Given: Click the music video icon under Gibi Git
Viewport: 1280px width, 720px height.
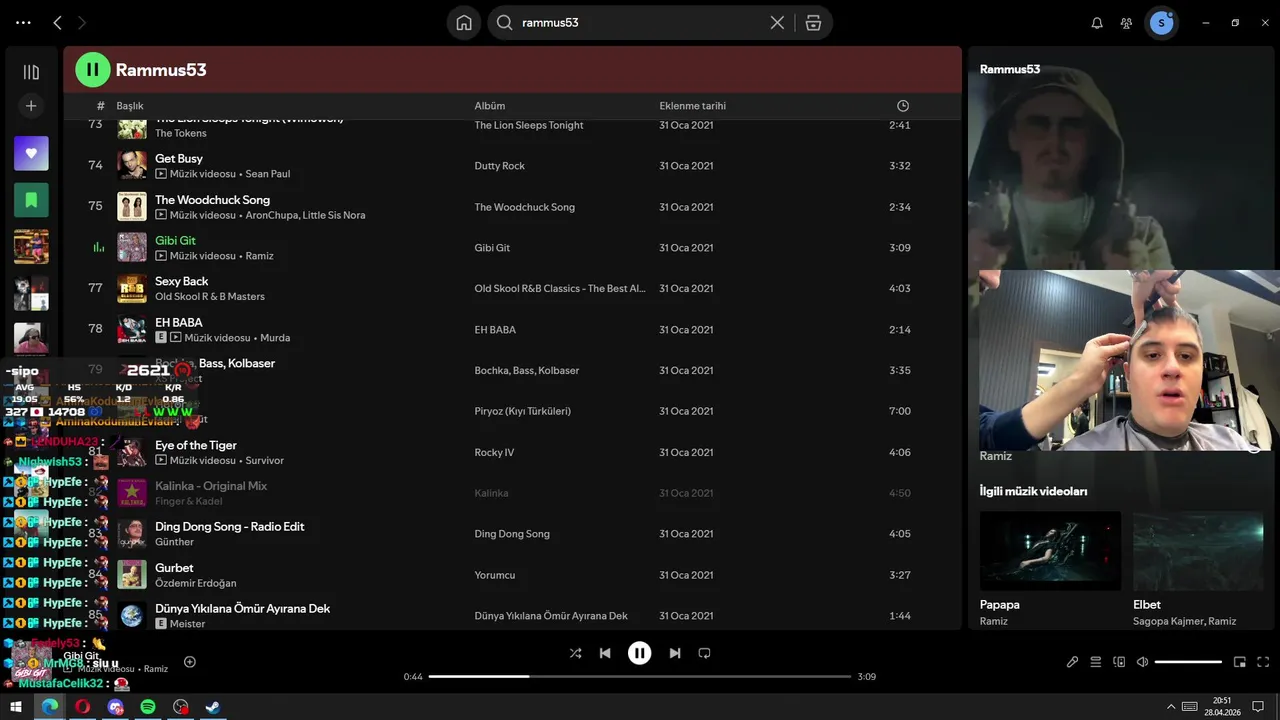Looking at the screenshot, I should (x=161, y=256).
